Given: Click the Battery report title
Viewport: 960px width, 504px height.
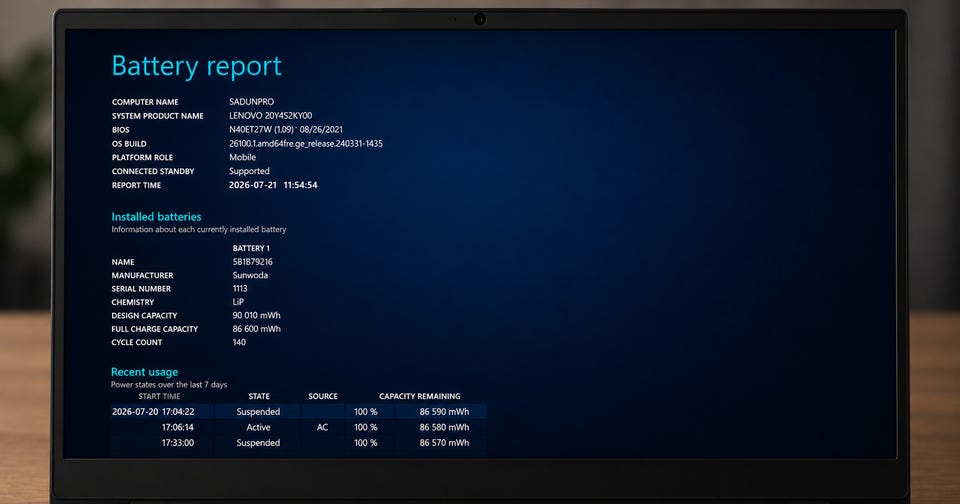Looking at the screenshot, I should tap(197, 66).
